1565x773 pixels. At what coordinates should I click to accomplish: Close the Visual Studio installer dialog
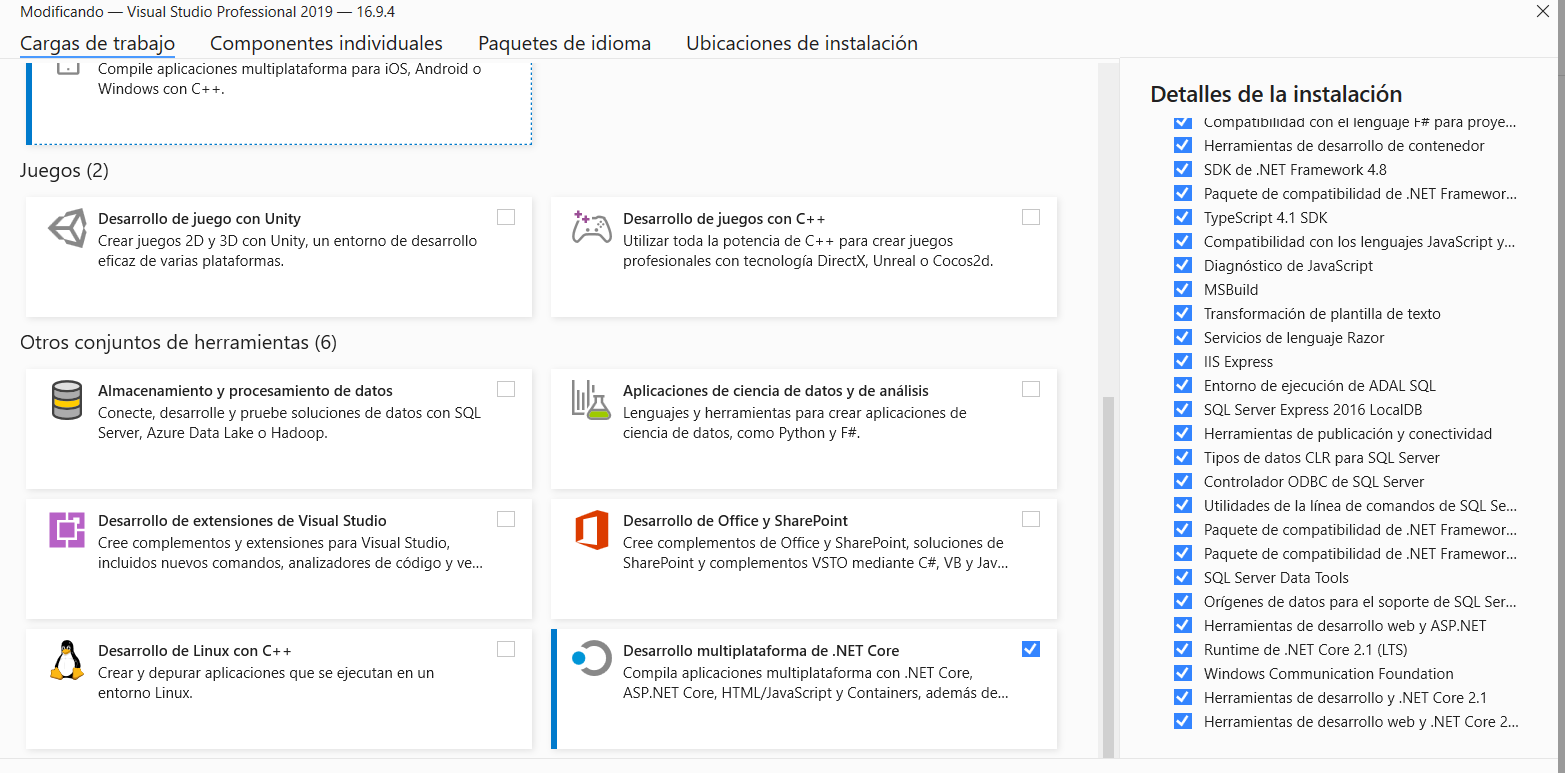click(x=1542, y=11)
